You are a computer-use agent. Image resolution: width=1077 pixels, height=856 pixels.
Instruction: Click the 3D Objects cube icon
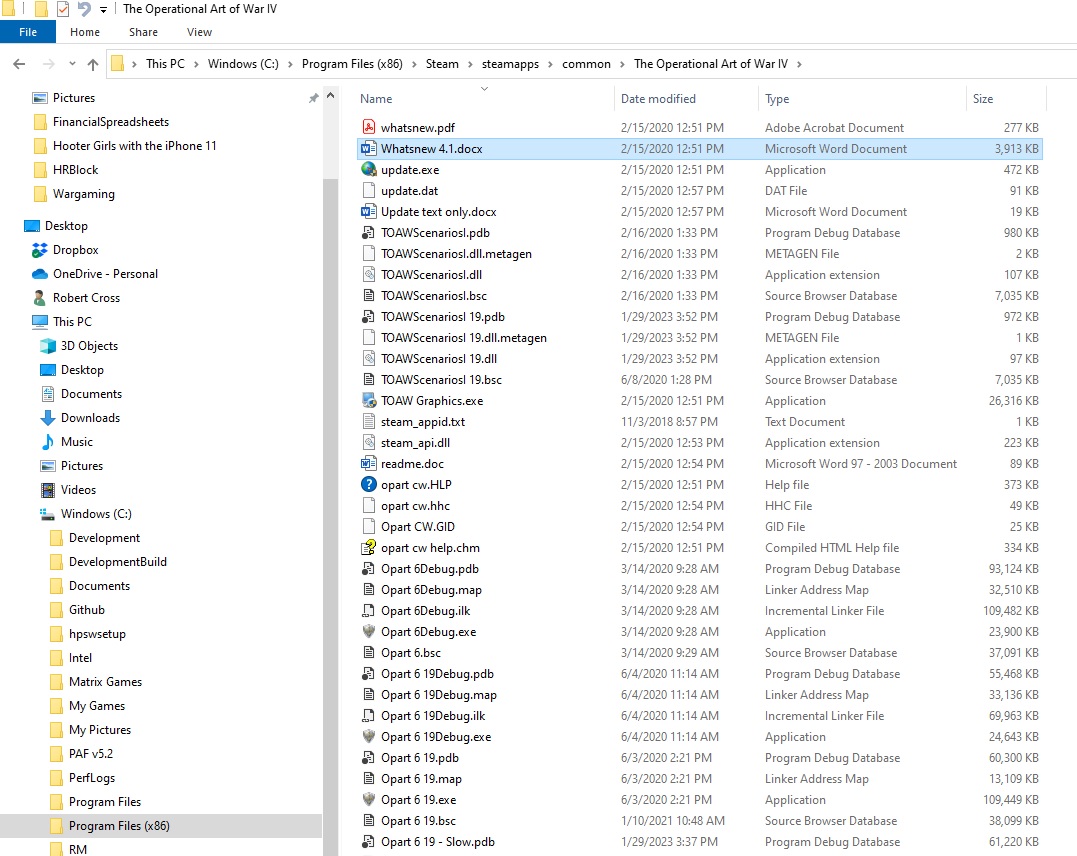(x=48, y=346)
